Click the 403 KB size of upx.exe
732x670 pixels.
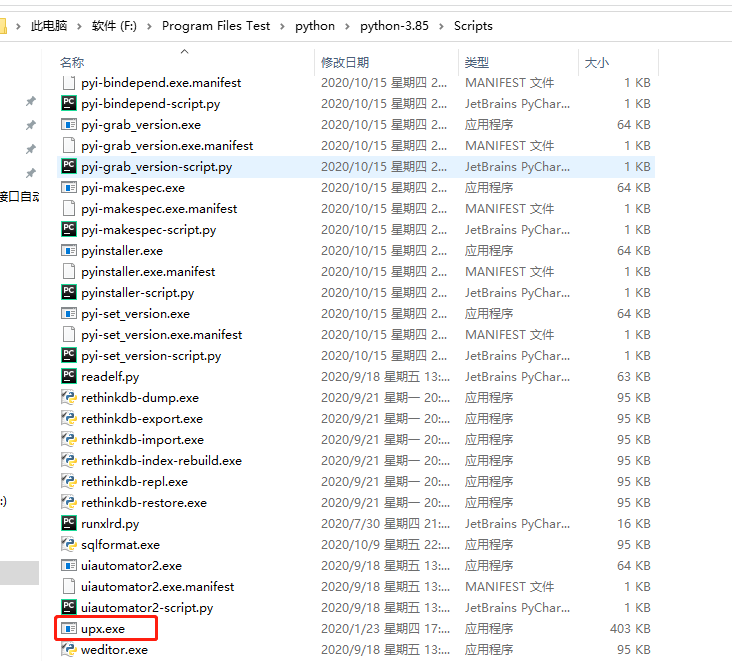click(630, 628)
